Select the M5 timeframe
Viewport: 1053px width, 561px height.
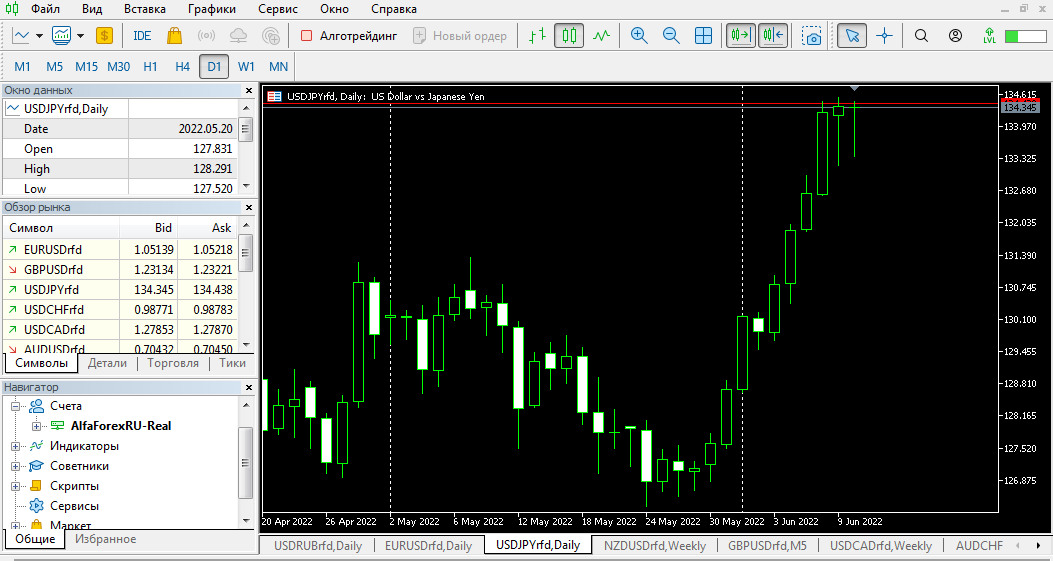(54, 67)
